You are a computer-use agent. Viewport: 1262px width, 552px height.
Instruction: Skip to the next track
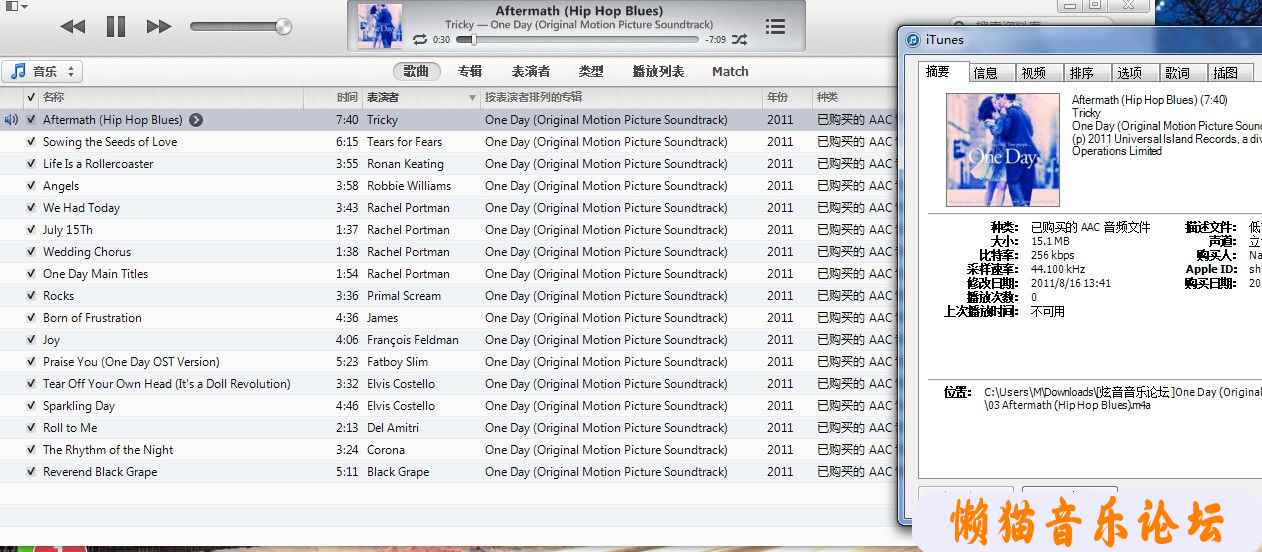tap(159, 27)
